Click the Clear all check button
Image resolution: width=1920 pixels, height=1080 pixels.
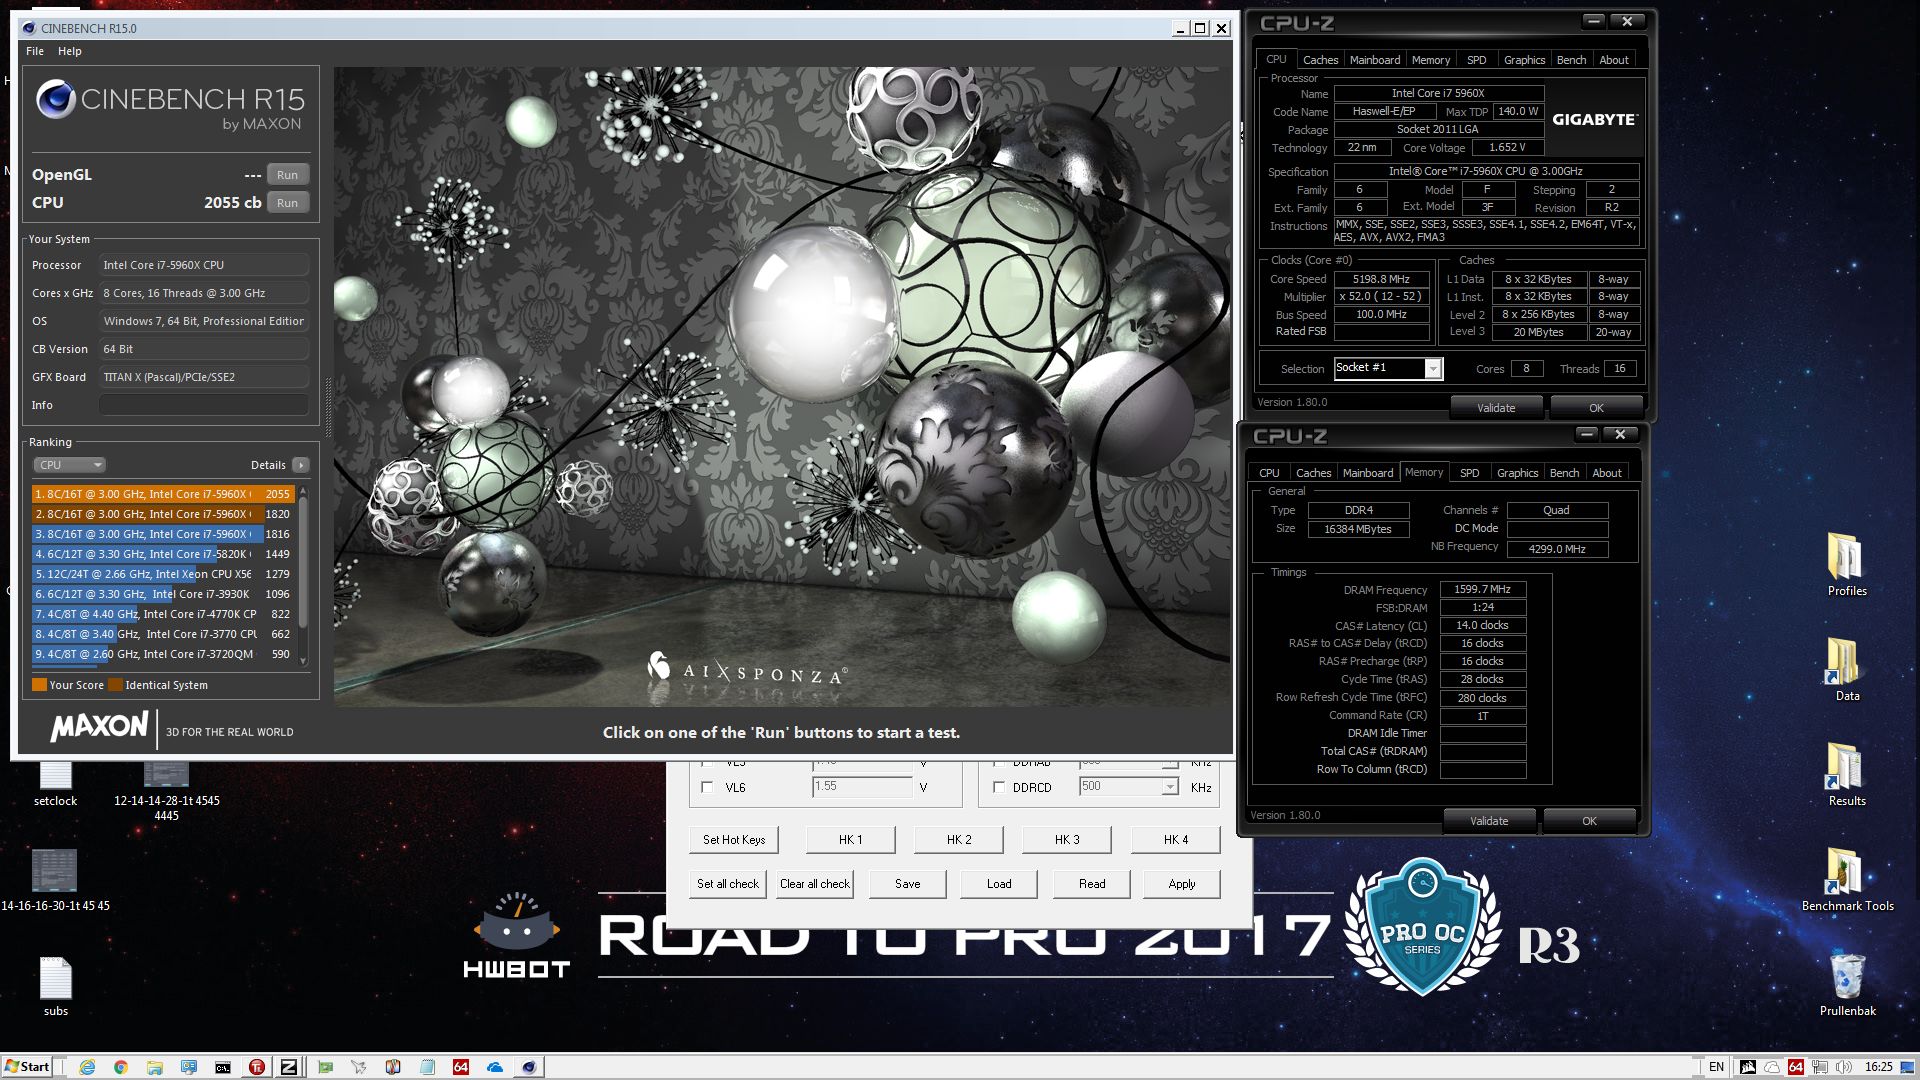pos(814,884)
